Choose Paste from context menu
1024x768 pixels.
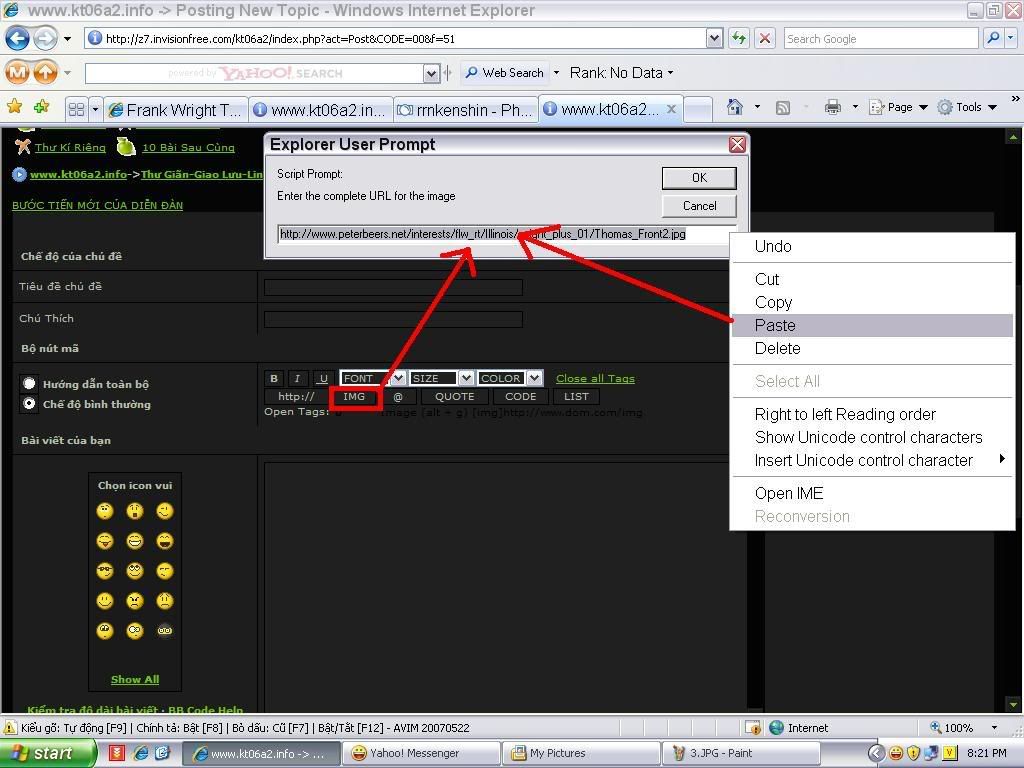pos(872,325)
